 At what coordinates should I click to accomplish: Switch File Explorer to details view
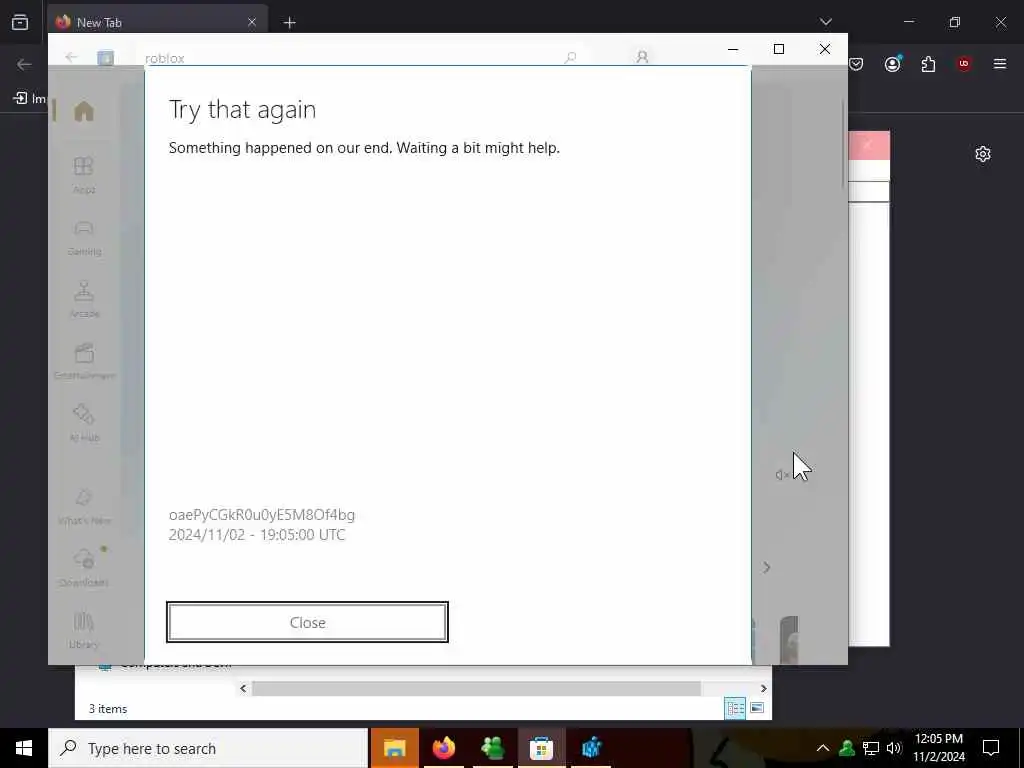click(x=735, y=708)
